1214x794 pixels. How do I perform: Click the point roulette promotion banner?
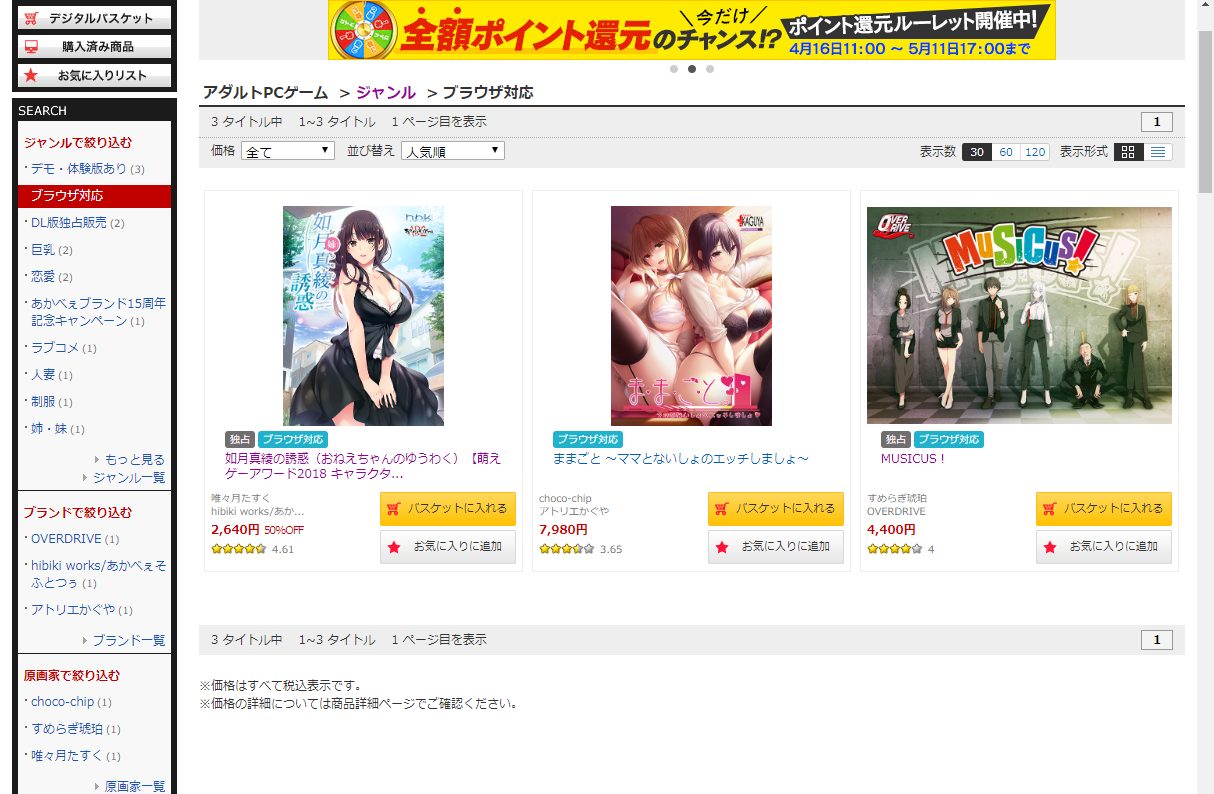(691, 30)
